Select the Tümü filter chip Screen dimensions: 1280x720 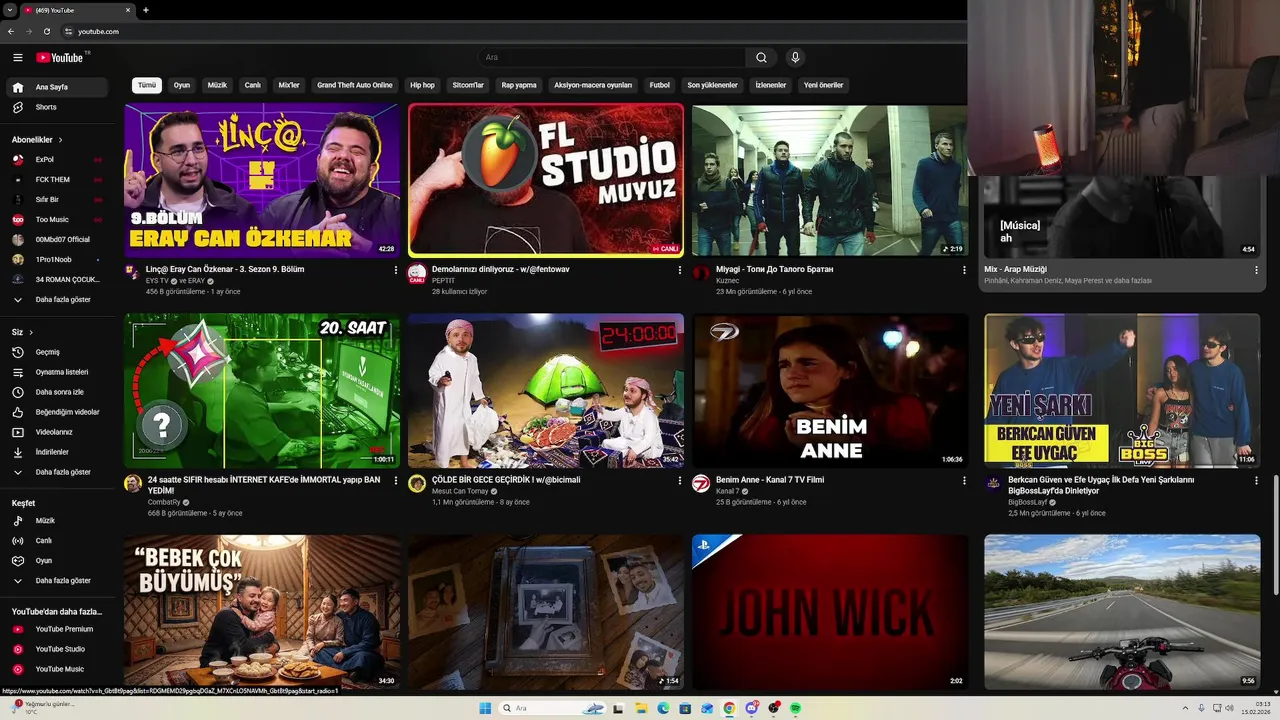point(147,85)
